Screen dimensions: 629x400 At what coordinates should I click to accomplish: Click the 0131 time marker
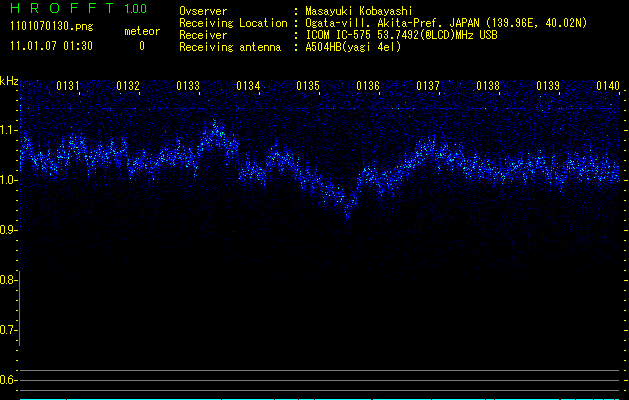68,87
